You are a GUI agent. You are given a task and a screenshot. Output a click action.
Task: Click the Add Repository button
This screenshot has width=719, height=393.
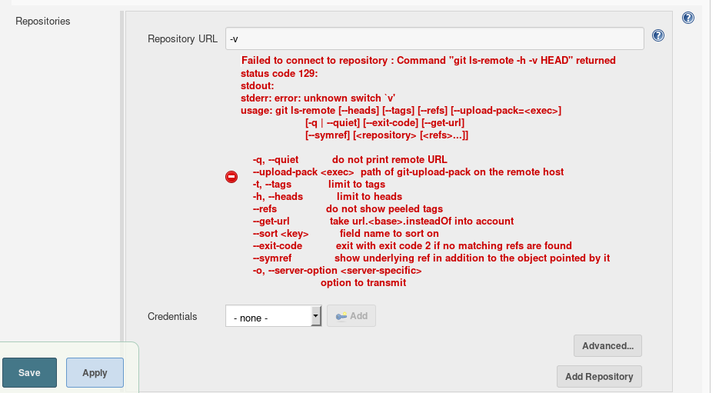click(x=599, y=376)
